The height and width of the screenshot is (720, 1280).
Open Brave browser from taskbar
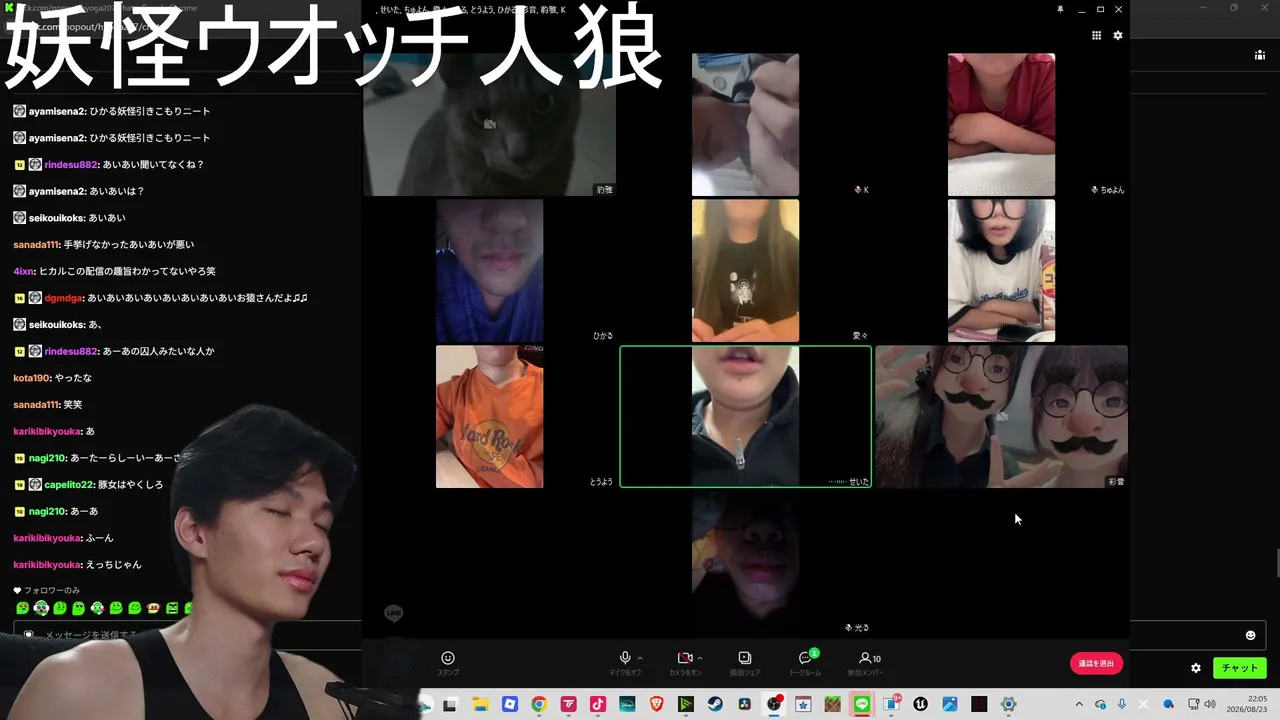[656, 704]
